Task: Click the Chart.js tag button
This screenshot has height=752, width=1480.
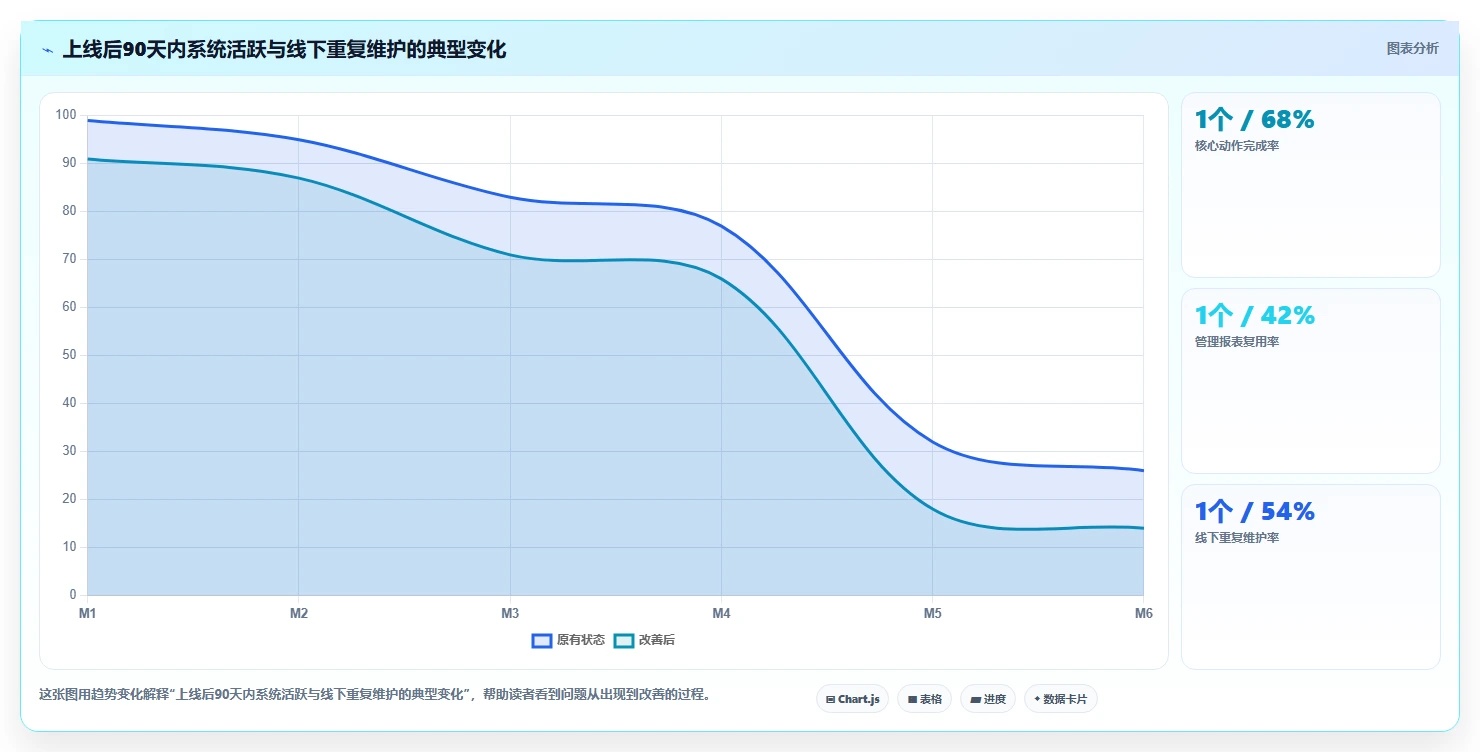Action: pos(852,699)
